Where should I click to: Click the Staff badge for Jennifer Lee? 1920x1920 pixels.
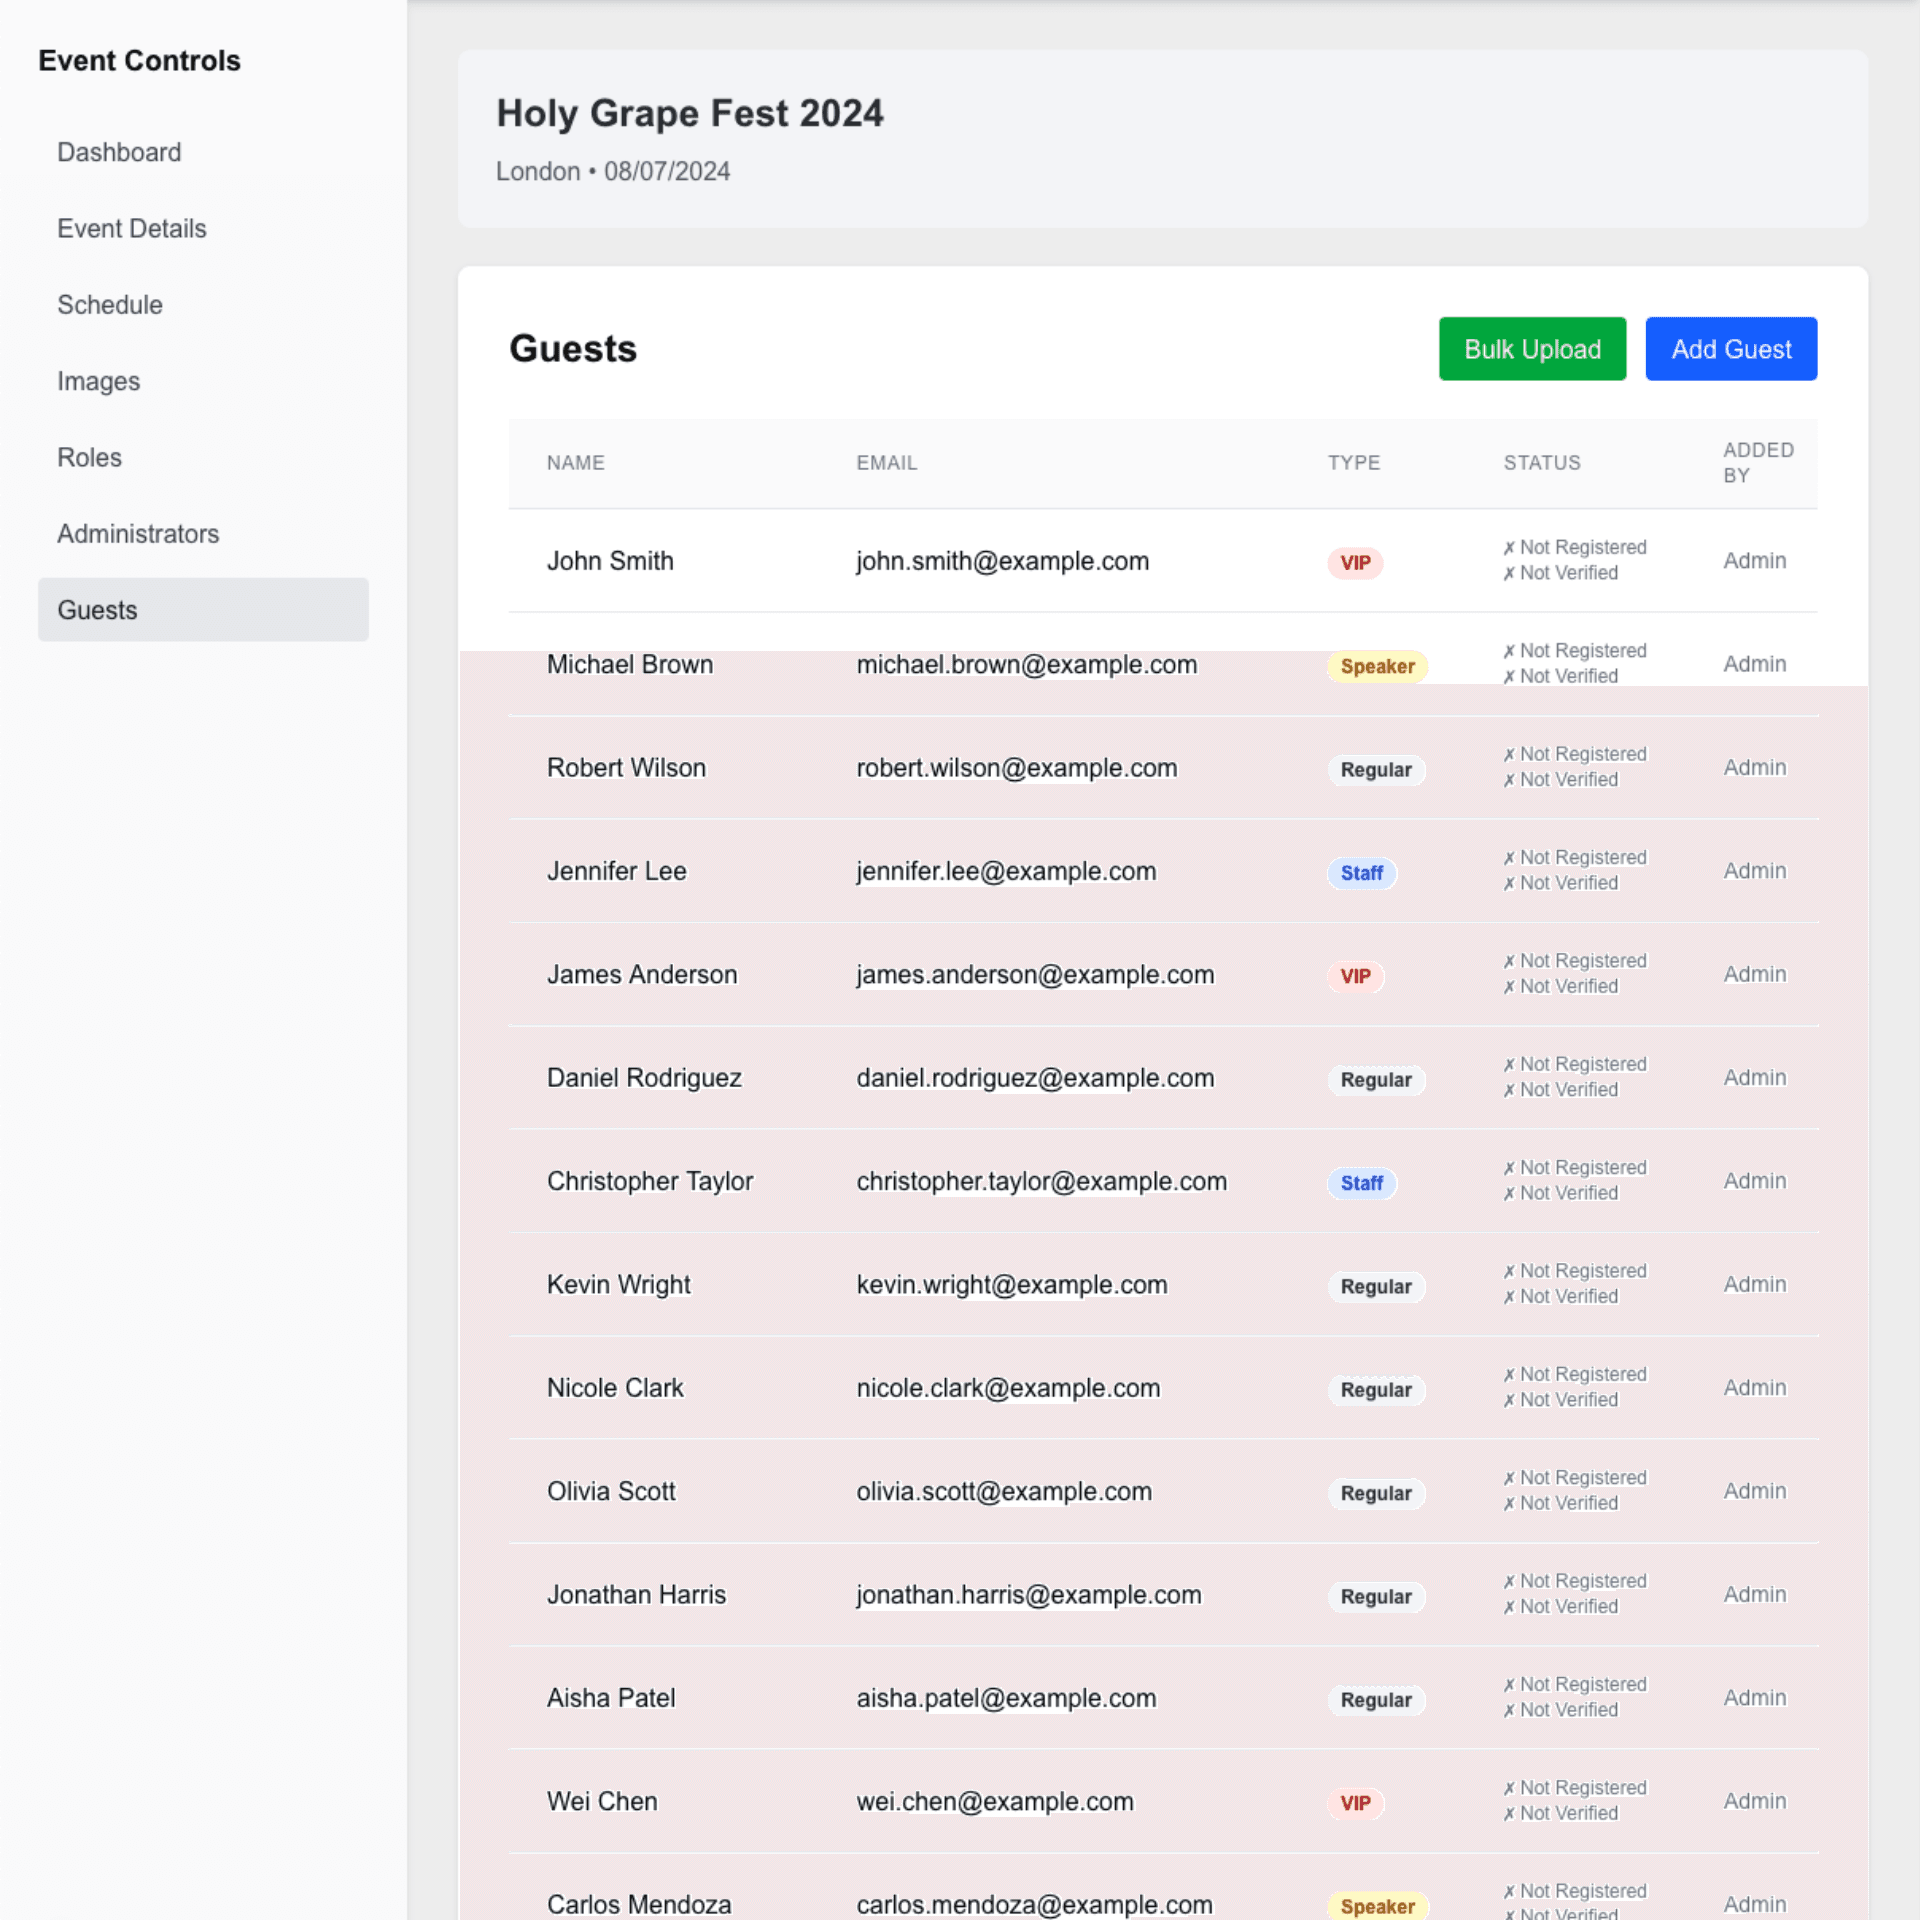point(1362,873)
